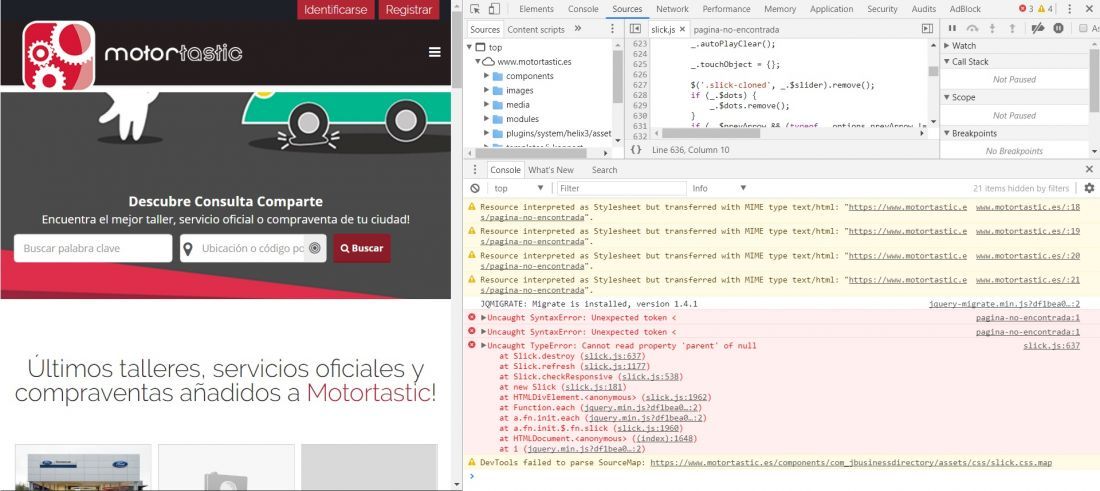Open the Performance panel
The height and width of the screenshot is (491, 1100).
coord(726,9)
